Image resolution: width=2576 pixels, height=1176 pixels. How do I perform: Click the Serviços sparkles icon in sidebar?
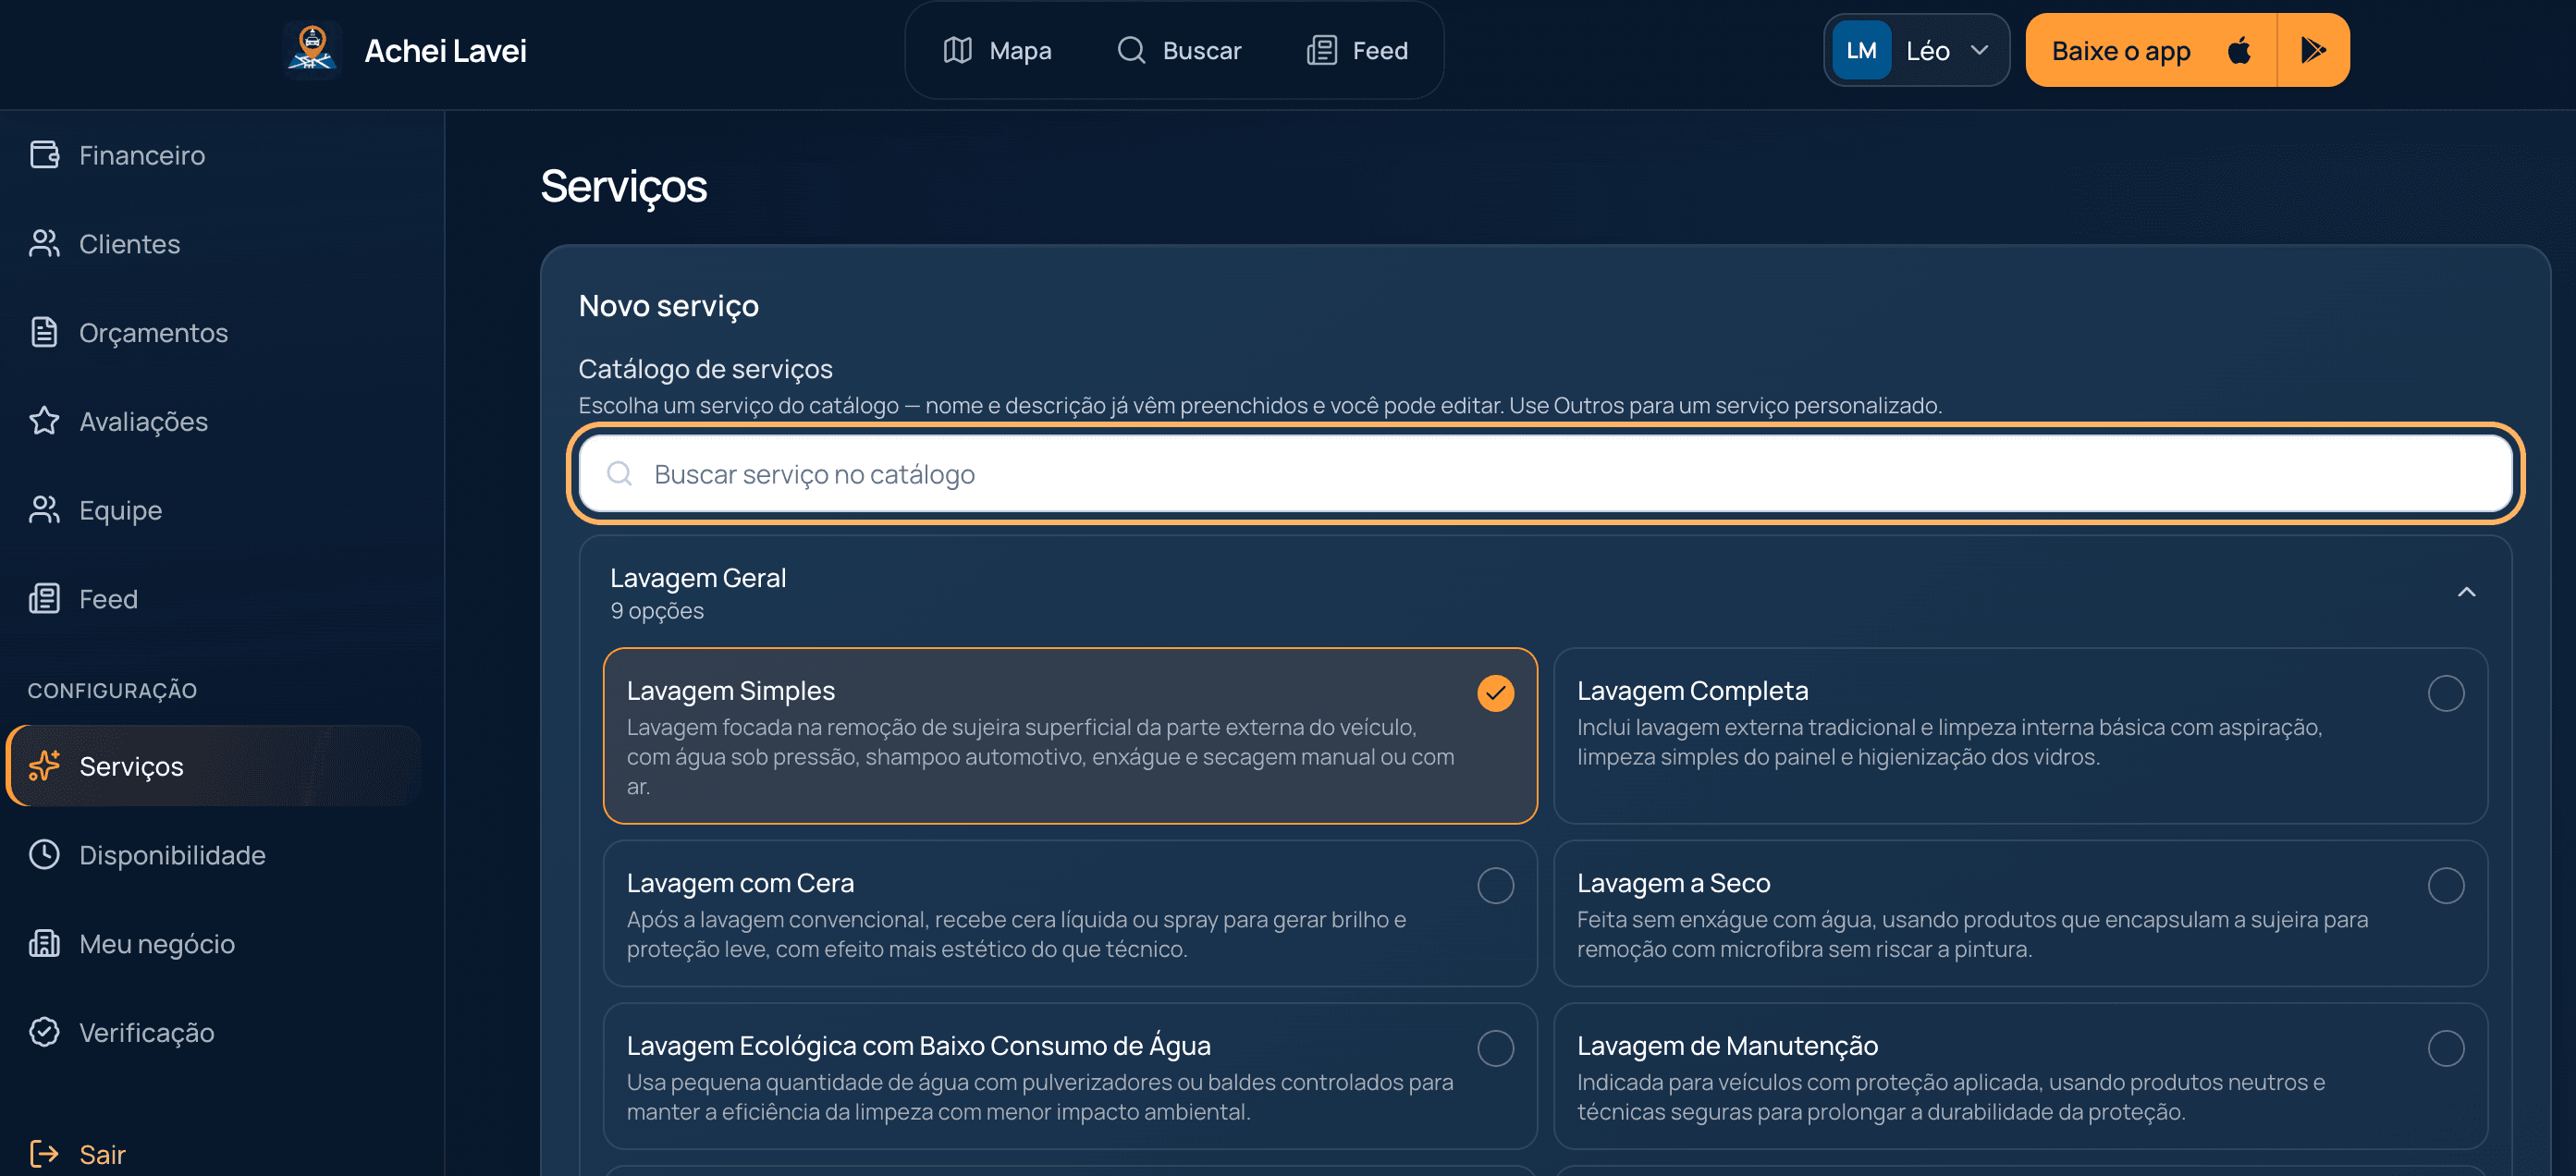pos(44,766)
